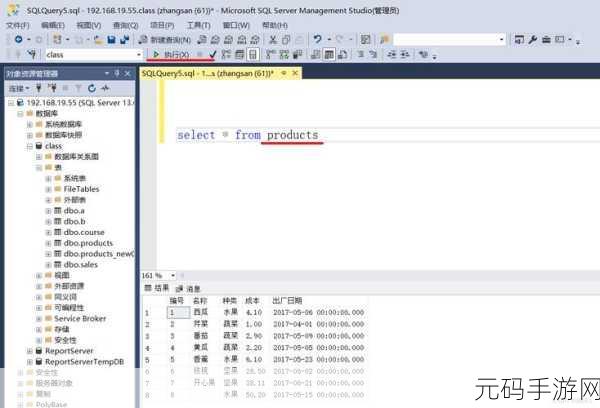Click the Decrease Indent icon

click(392, 55)
